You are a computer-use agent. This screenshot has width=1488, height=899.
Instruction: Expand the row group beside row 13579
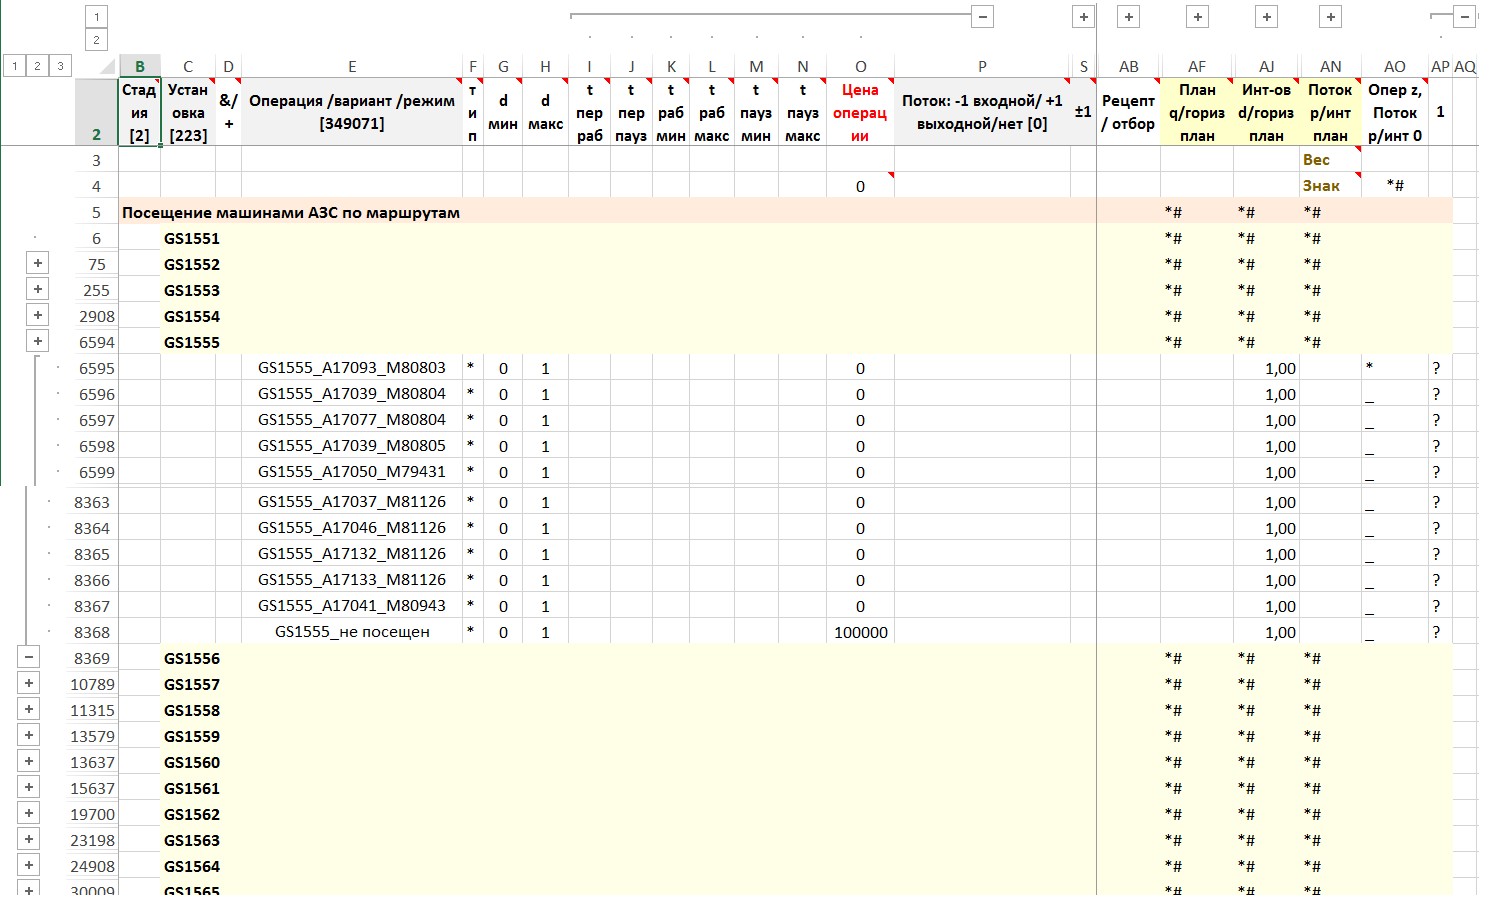(29, 736)
